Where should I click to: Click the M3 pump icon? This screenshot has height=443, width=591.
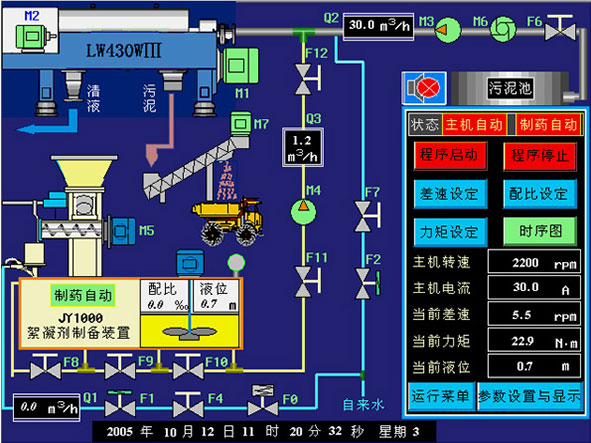pos(447,29)
